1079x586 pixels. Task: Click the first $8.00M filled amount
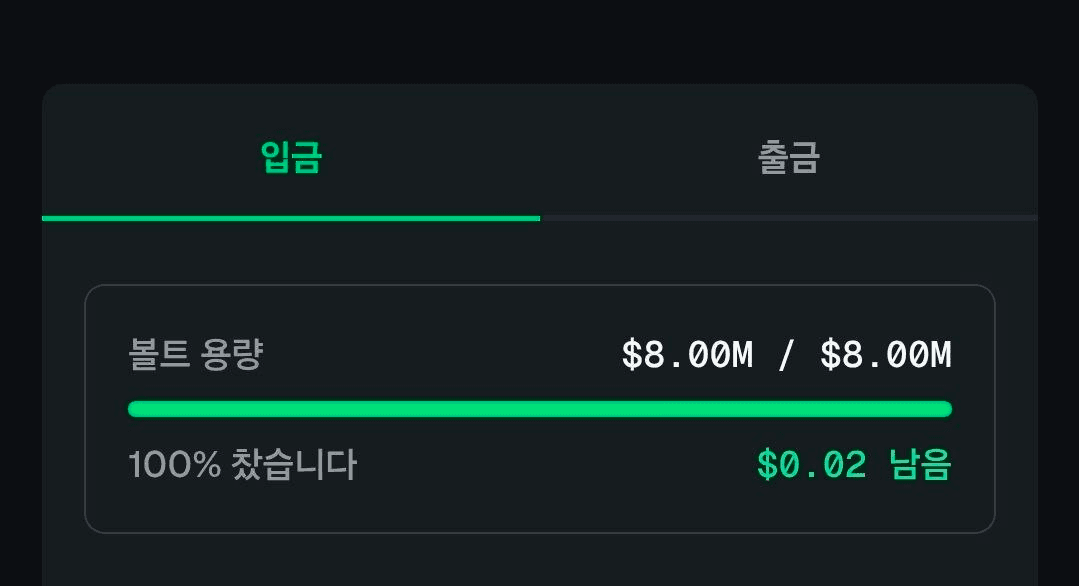pyautogui.click(x=687, y=355)
